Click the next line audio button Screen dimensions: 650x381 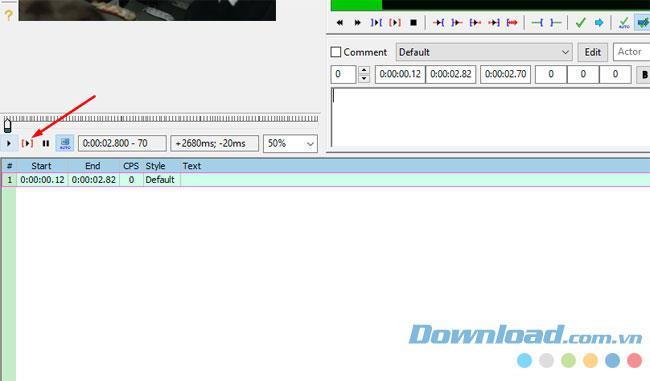[357, 22]
